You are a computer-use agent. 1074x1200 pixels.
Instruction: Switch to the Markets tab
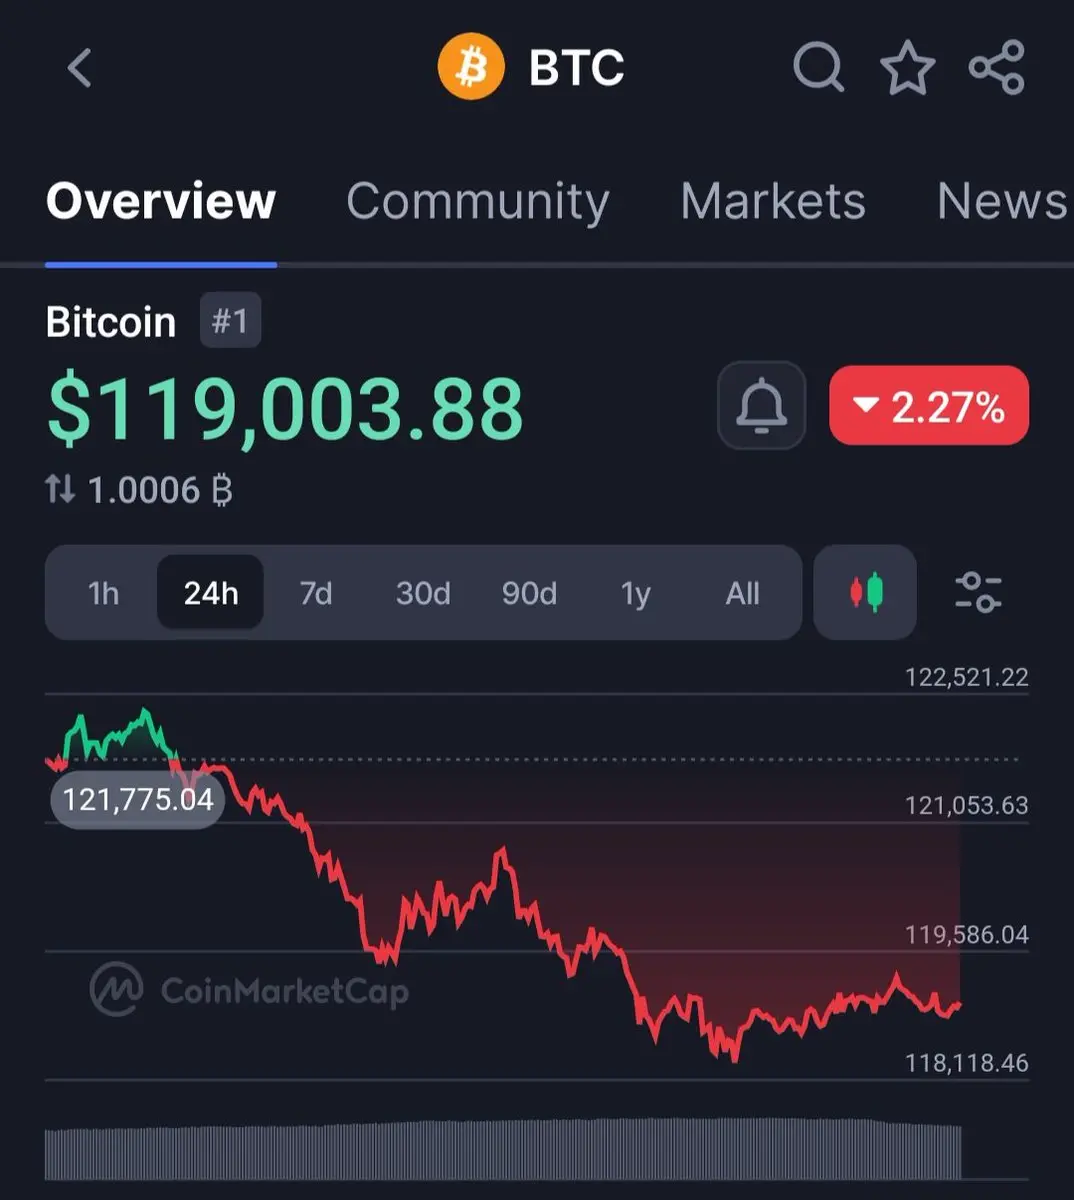773,201
